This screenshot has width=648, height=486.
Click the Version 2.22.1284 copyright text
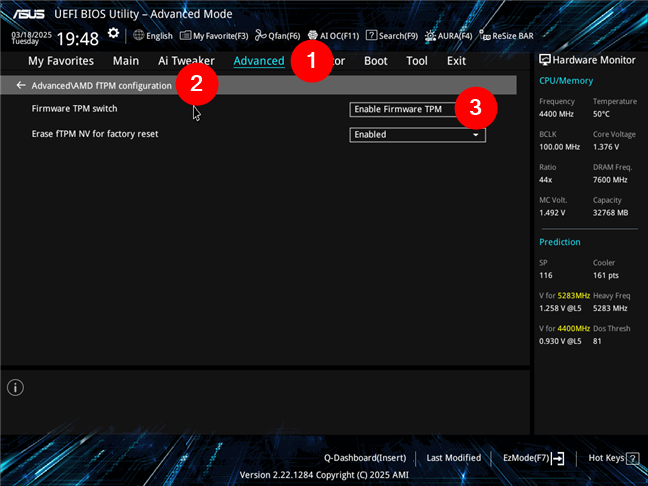(324, 475)
